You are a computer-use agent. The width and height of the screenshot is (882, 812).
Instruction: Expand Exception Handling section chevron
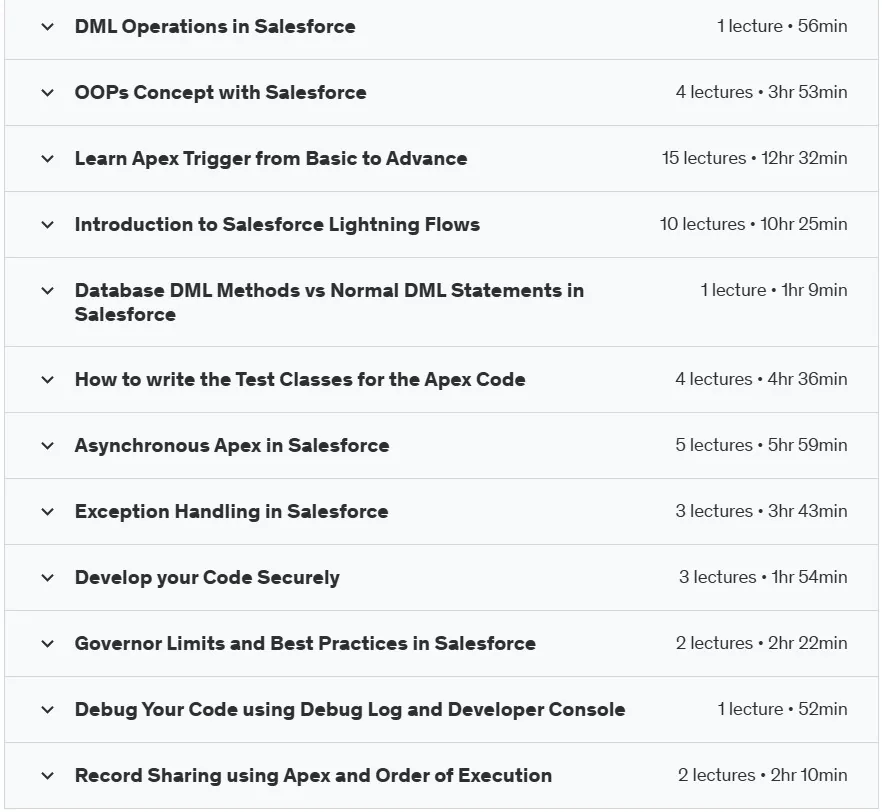tap(48, 512)
